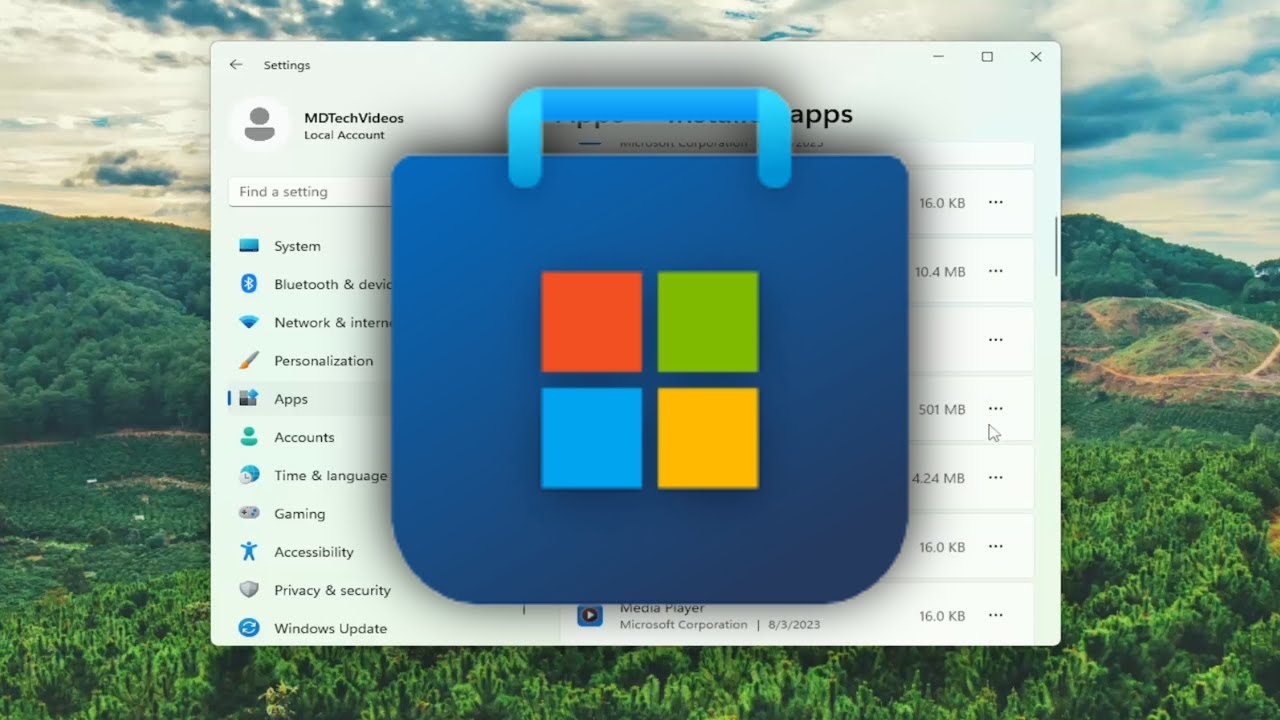Click the 10.4 MB size value
The width and height of the screenshot is (1280, 720).
tap(940, 272)
